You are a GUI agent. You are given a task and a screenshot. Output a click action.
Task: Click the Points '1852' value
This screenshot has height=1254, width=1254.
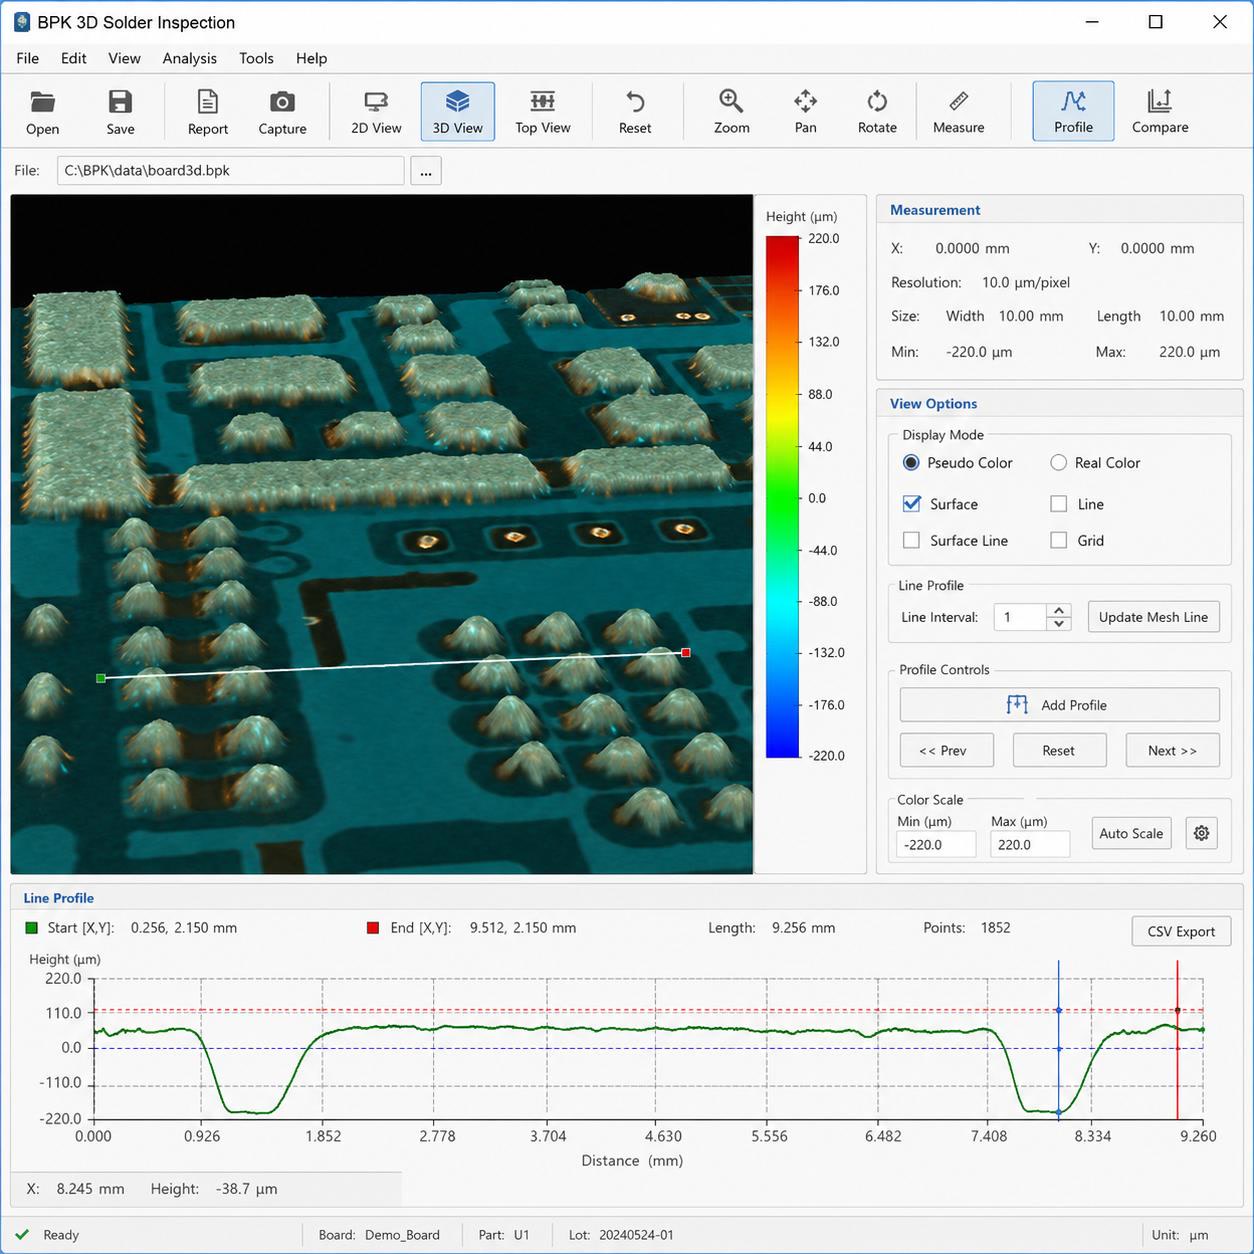pos(995,928)
